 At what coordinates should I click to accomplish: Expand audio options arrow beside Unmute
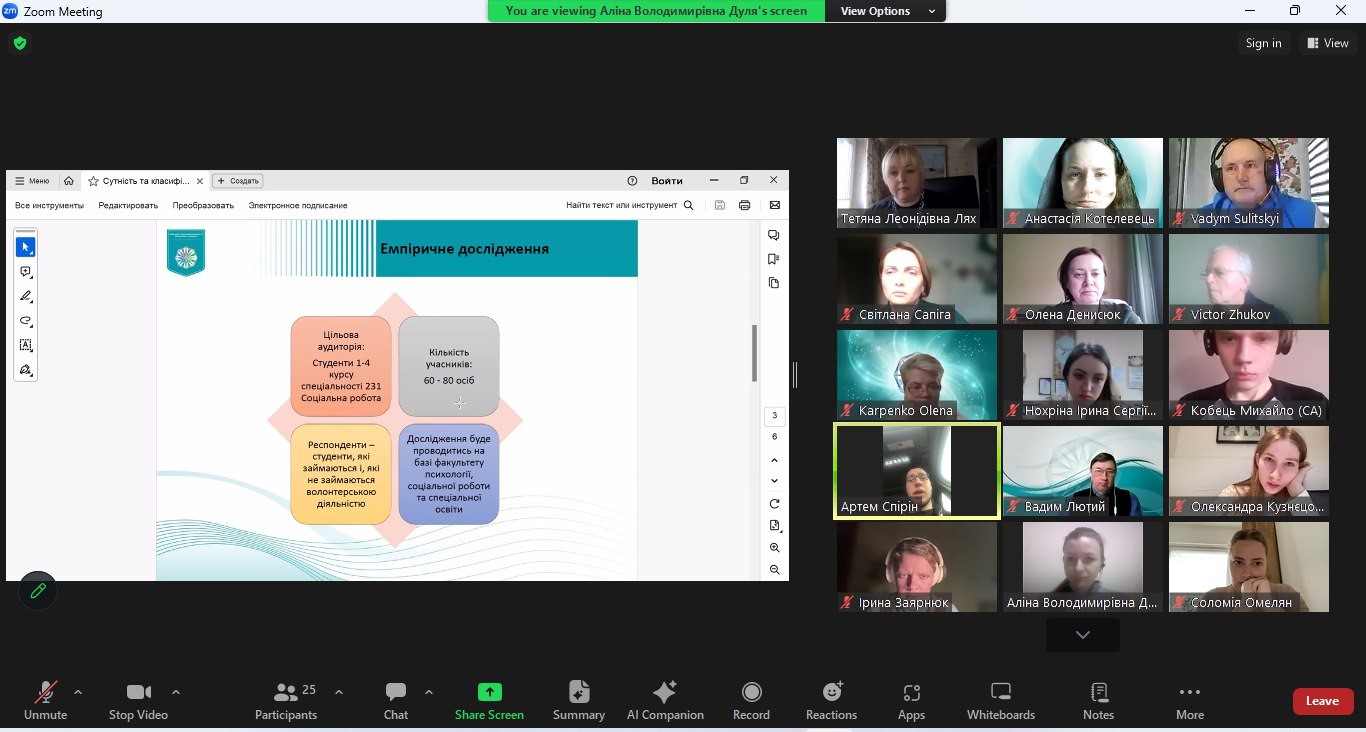coord(78,692)
